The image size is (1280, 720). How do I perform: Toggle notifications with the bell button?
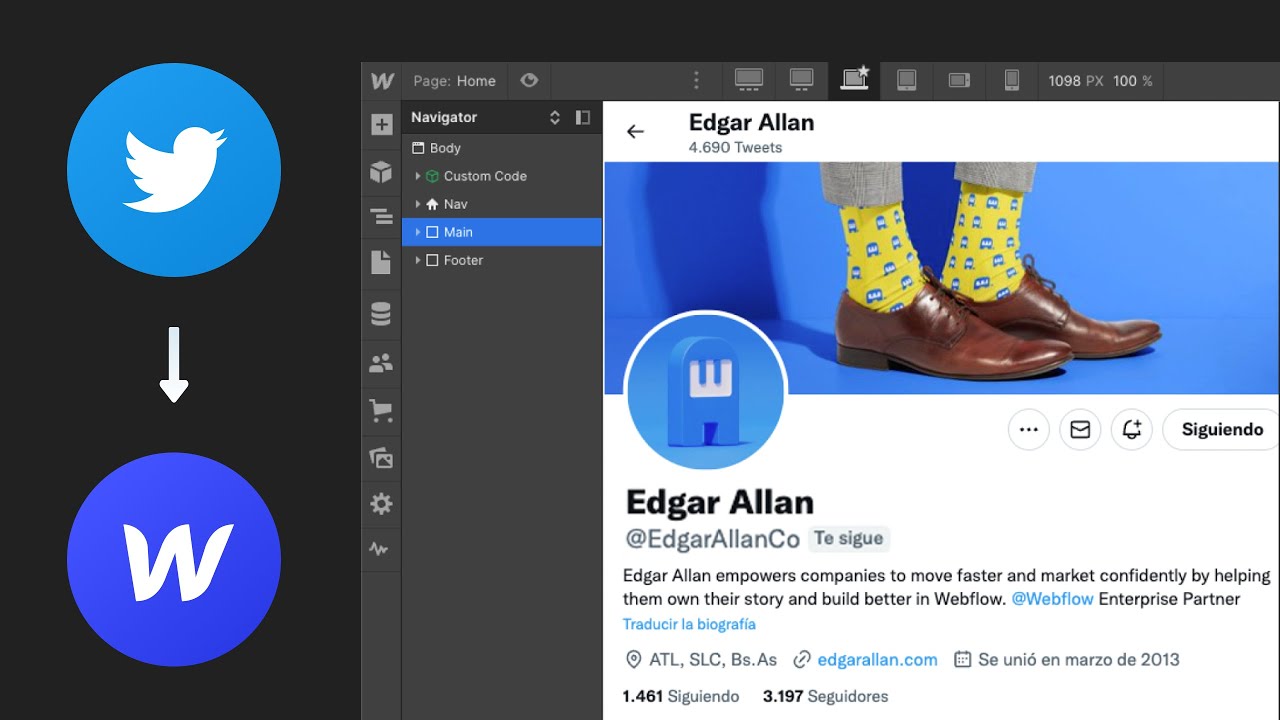(1132, 430)
